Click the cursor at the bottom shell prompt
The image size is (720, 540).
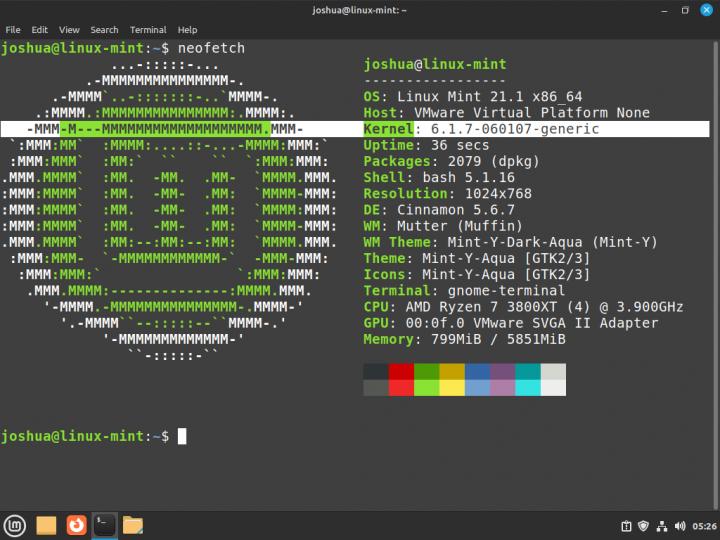182,436
